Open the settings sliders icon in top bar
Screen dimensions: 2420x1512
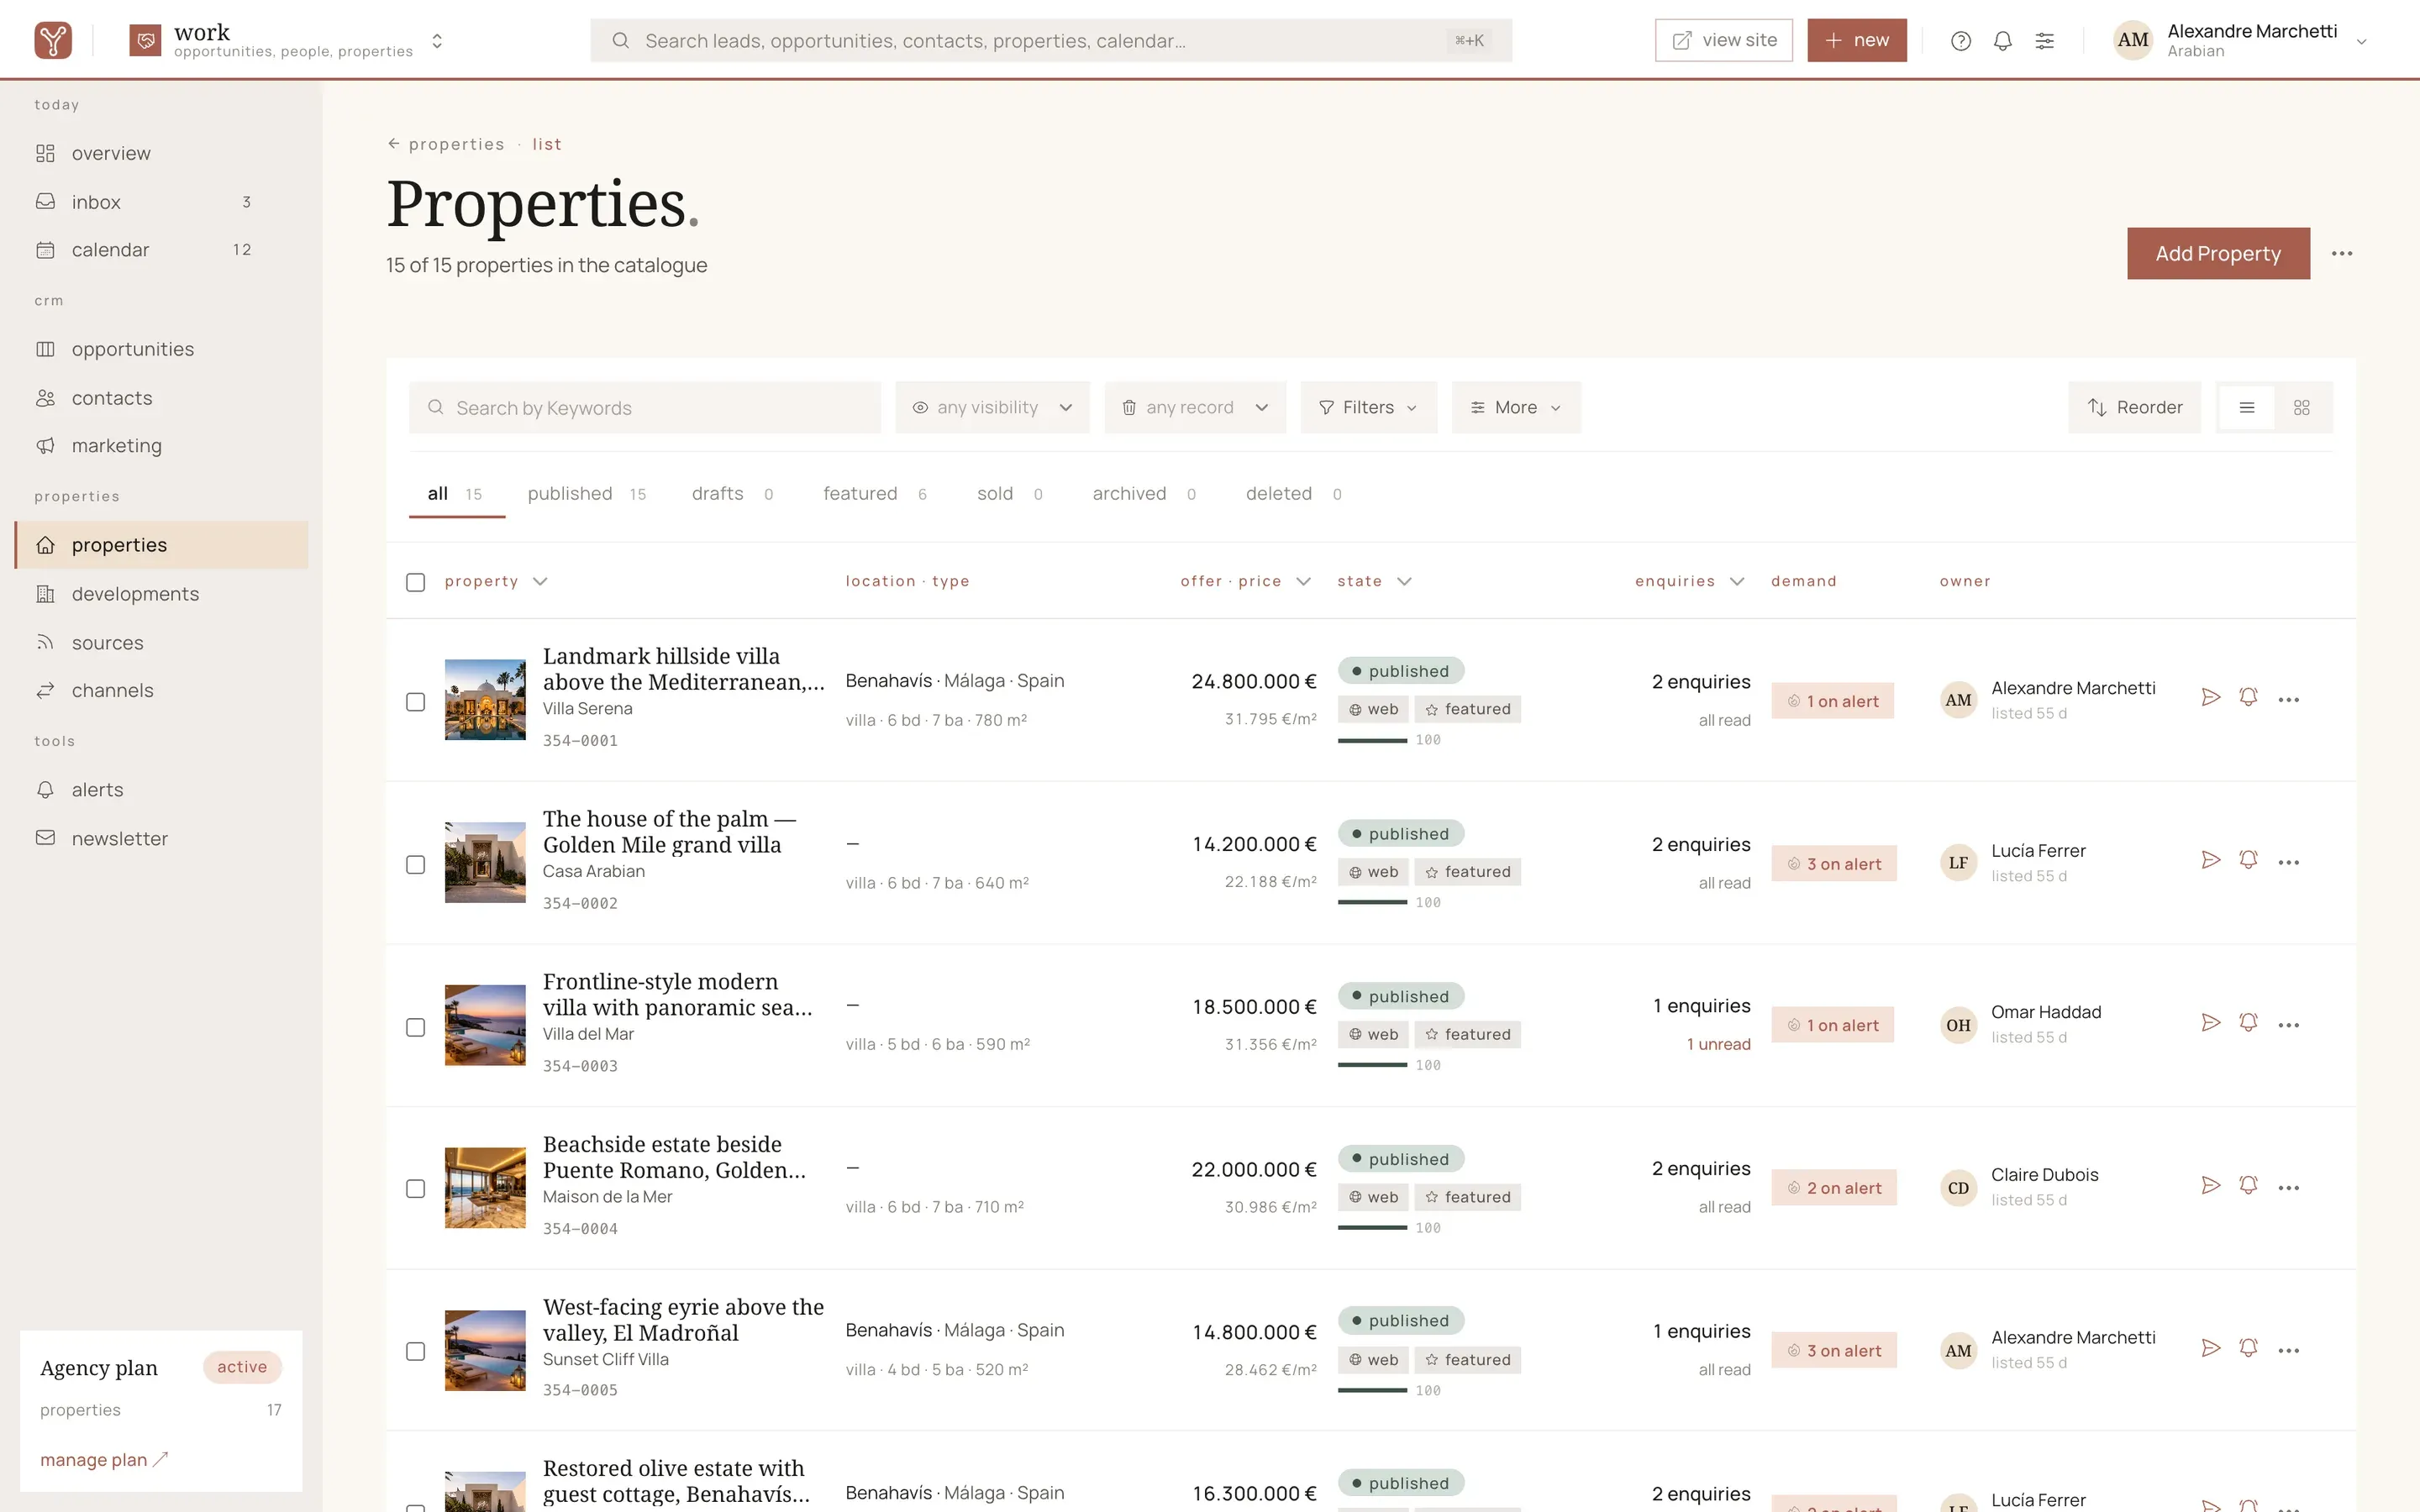[x=2044, y=41]
